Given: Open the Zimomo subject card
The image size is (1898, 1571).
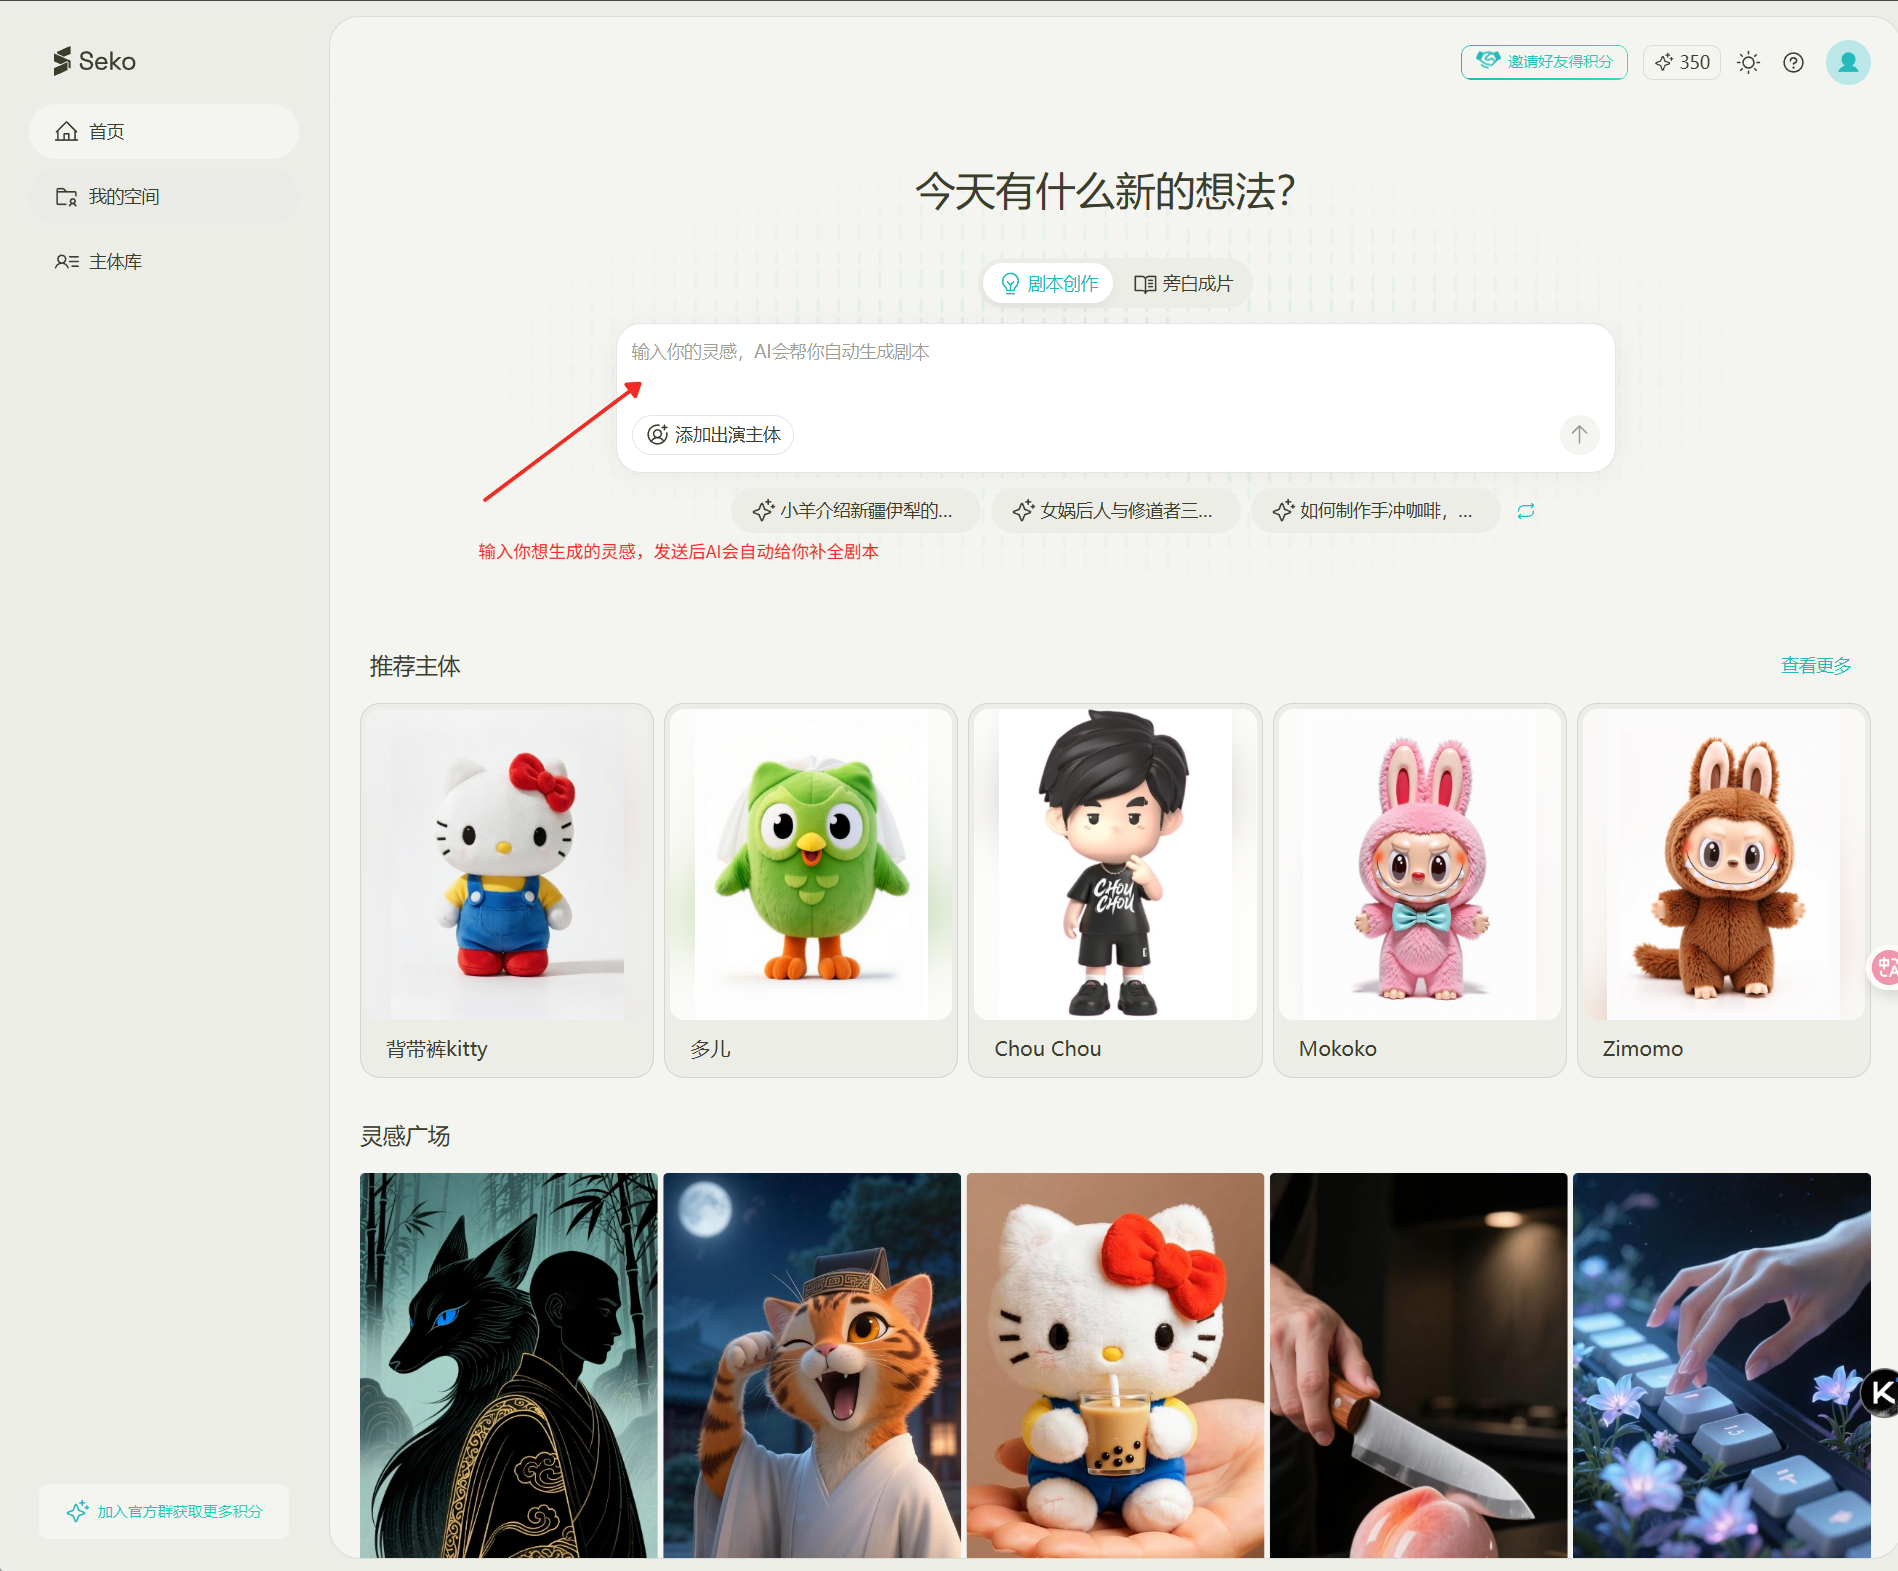Looking at the screenshot, I should [x=1723, y=890].
